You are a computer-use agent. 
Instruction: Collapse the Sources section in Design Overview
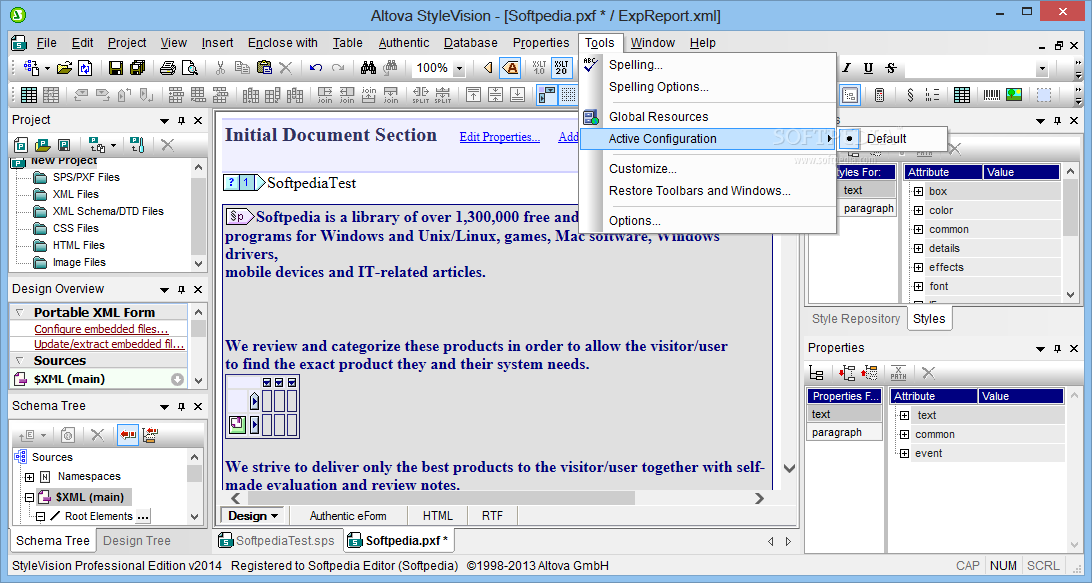pos(19,361)
